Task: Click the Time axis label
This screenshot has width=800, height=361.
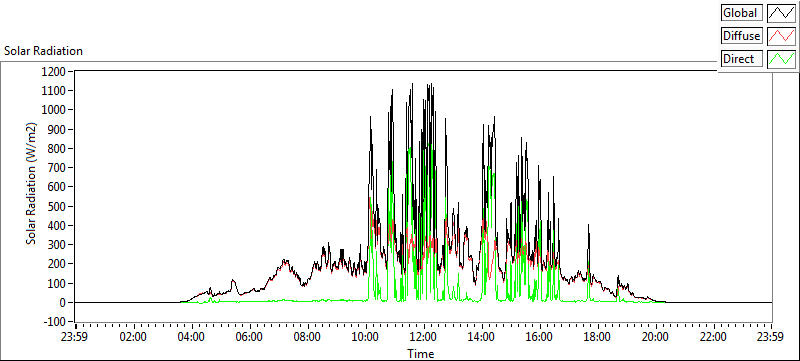Action: (x=420, y=353)
